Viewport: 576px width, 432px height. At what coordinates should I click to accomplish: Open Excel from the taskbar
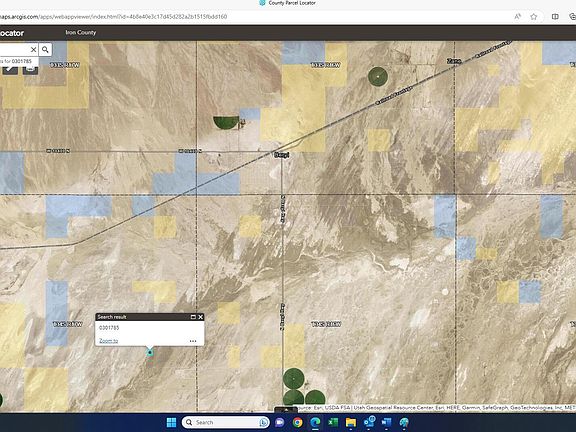(333, 422)
